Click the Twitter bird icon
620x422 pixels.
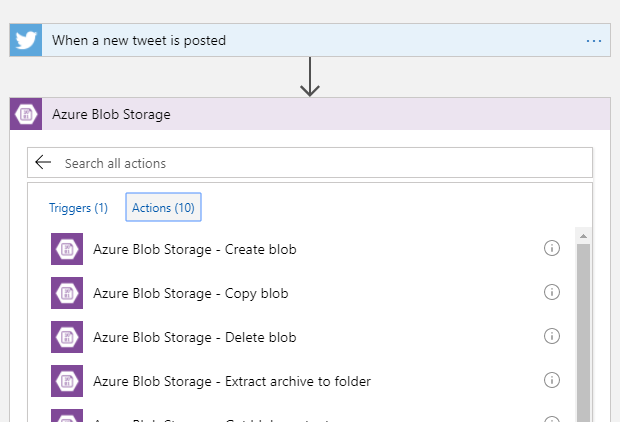26,41
